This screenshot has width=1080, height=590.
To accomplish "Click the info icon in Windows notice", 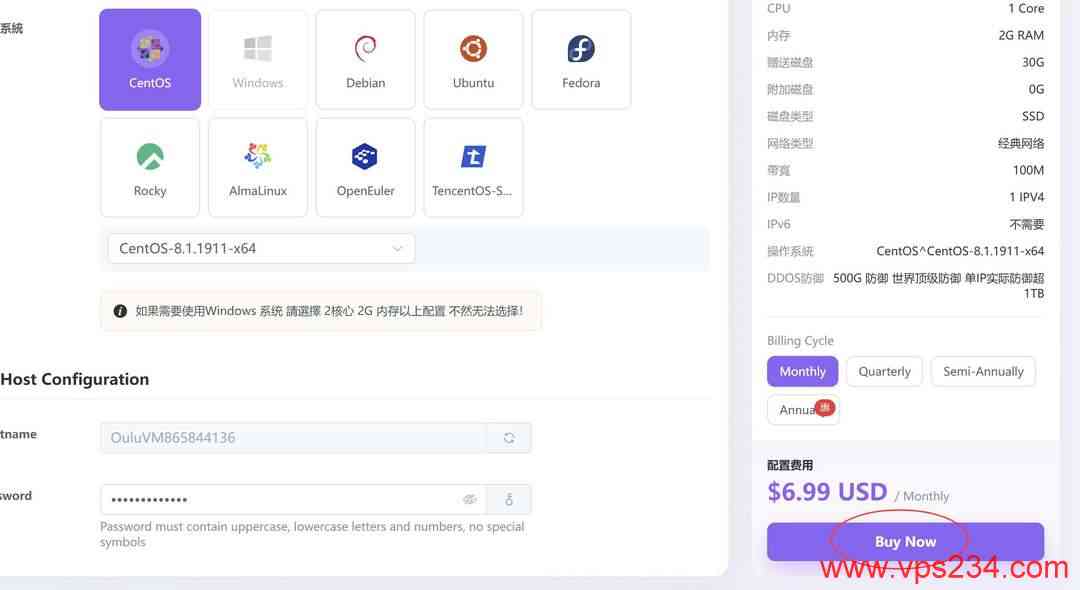I will (x=120, y=311).
